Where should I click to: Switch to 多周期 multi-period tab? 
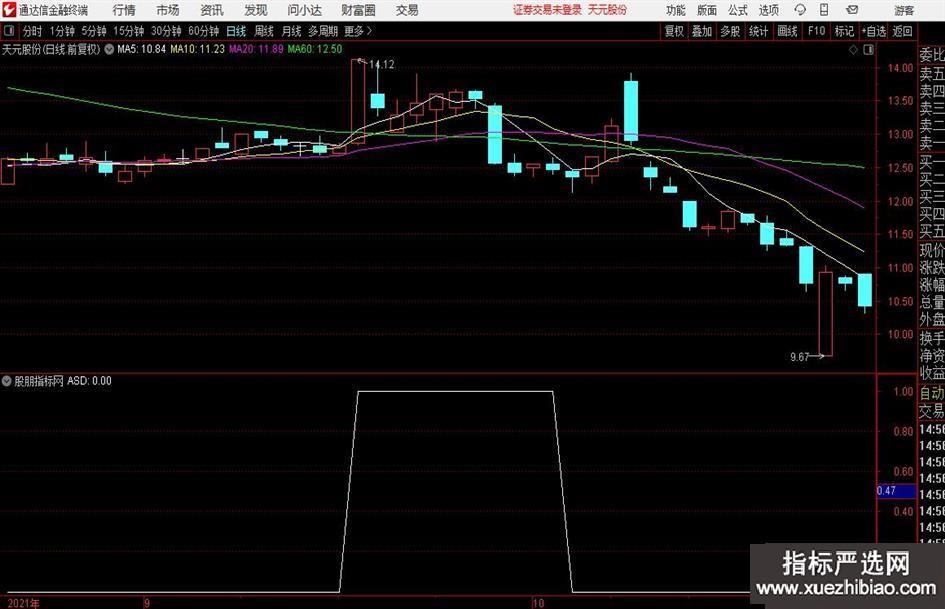point(323,31)
